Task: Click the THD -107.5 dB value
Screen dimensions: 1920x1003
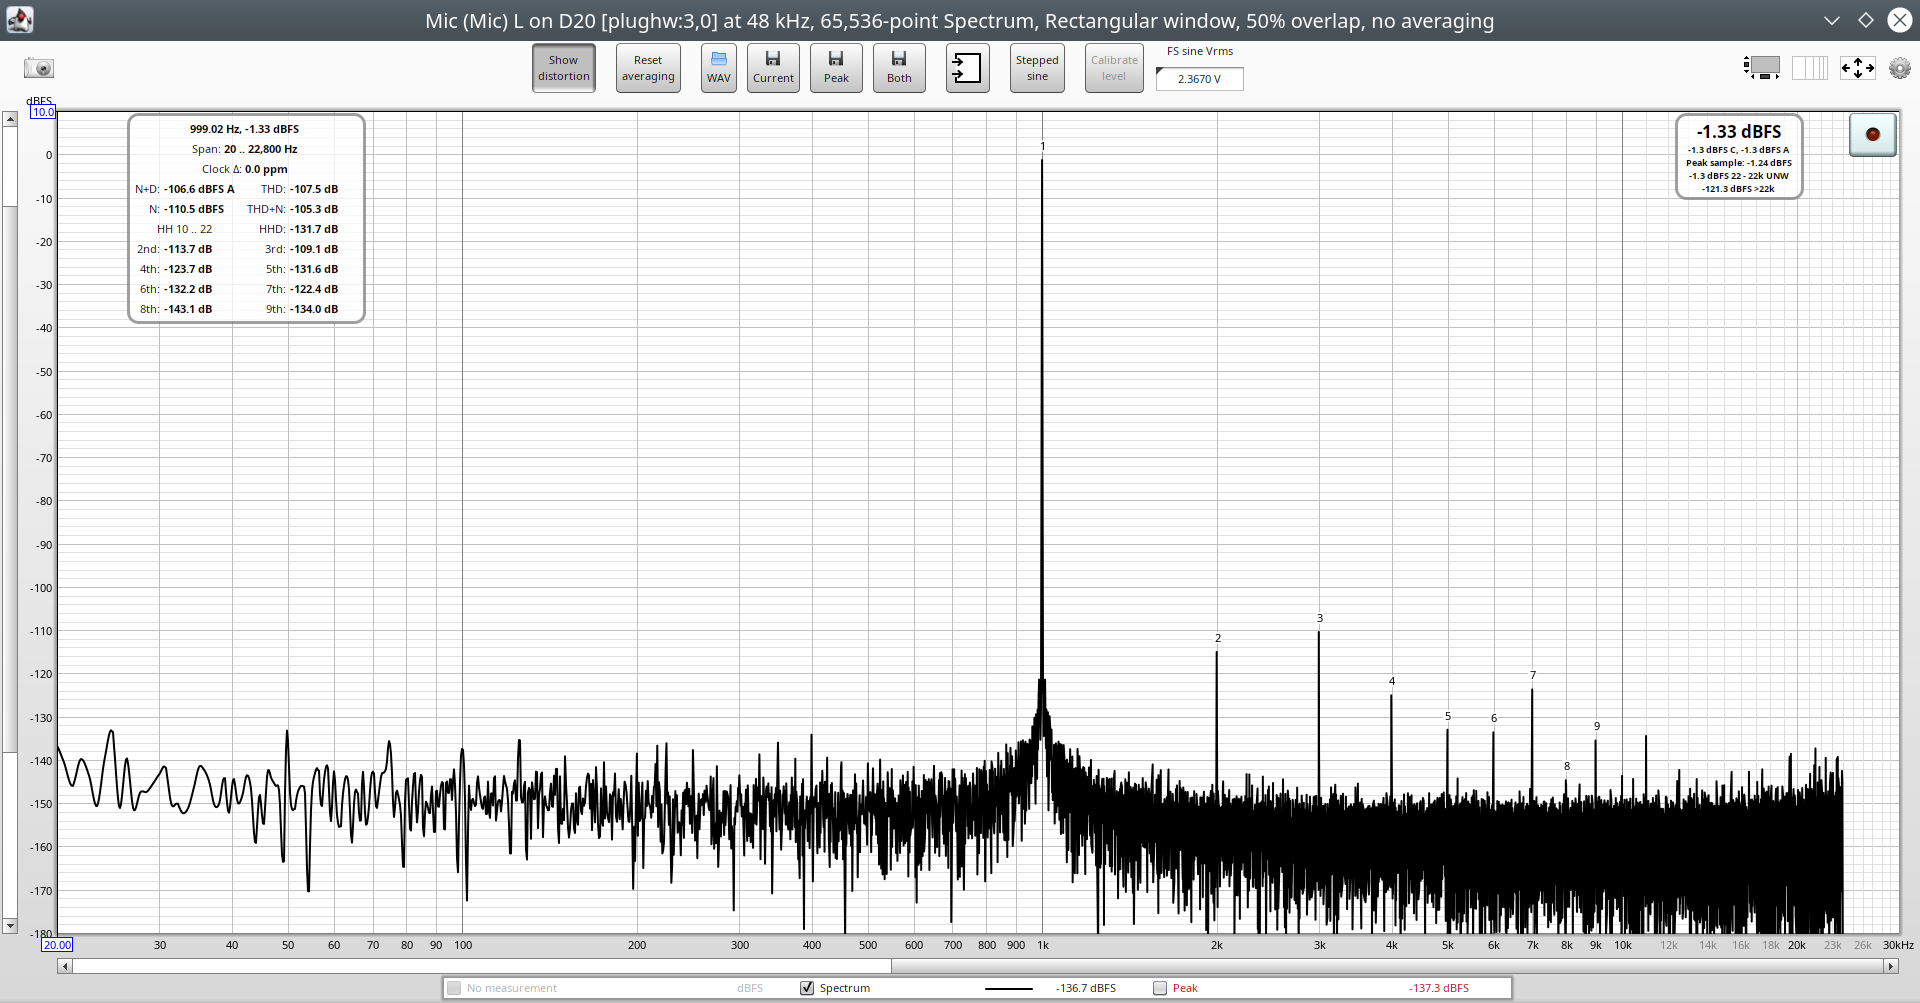Action: (314, 189)
